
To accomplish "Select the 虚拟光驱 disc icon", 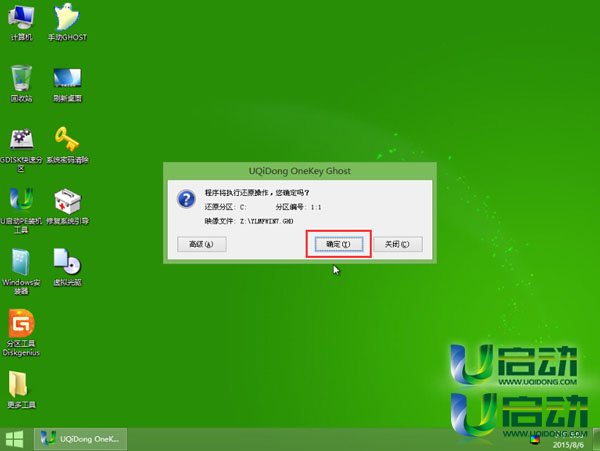I will 67,267.
